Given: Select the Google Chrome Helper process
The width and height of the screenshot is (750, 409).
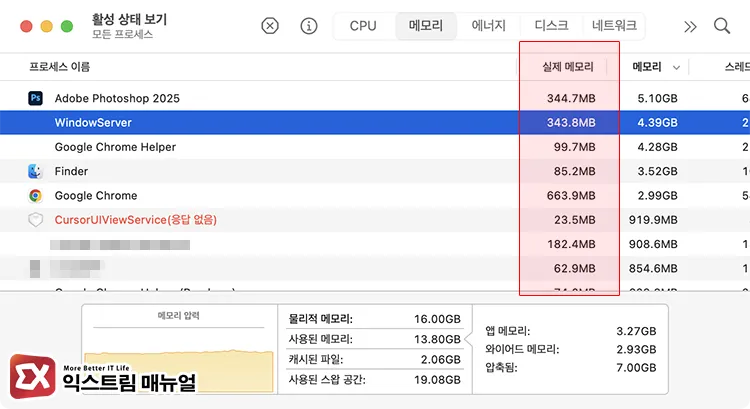Looking at the screenshot, I should point(115,147).
